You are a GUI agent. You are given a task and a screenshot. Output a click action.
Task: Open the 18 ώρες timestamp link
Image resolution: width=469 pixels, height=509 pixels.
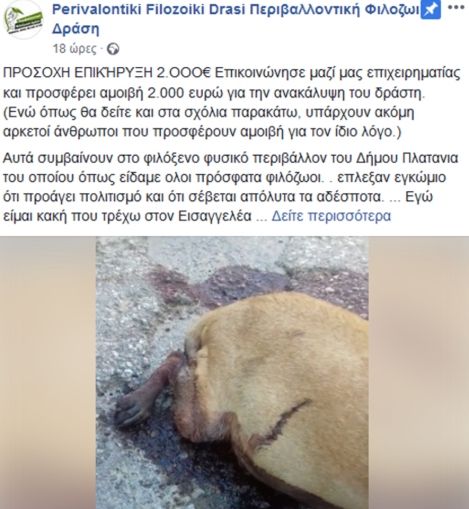point(75,49)
